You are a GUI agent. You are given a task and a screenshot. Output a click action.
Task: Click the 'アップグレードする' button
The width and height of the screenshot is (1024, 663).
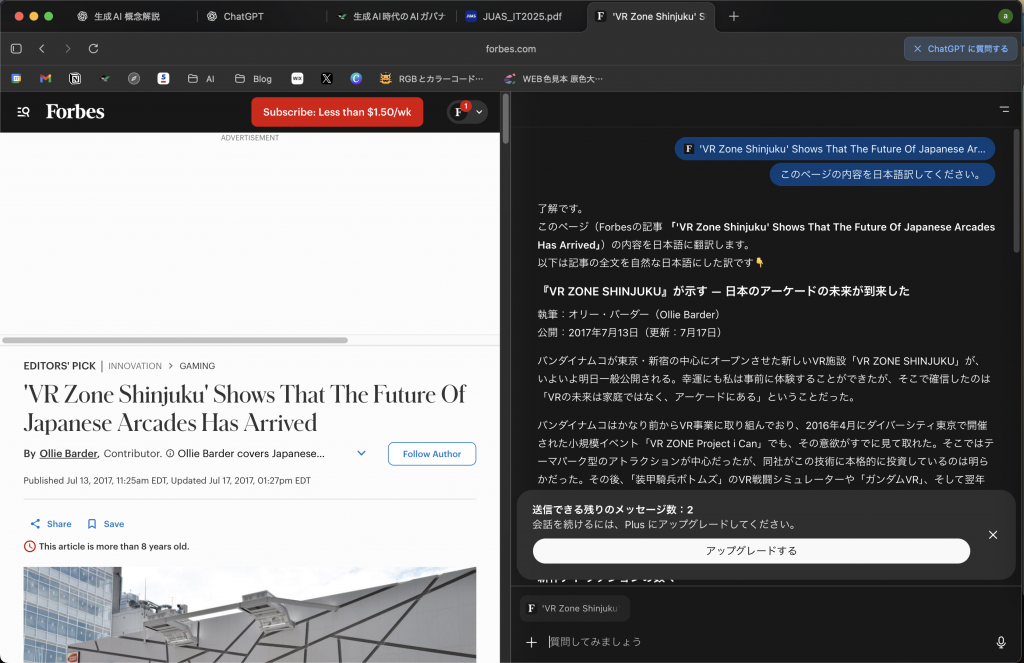(x=751, y=551)
